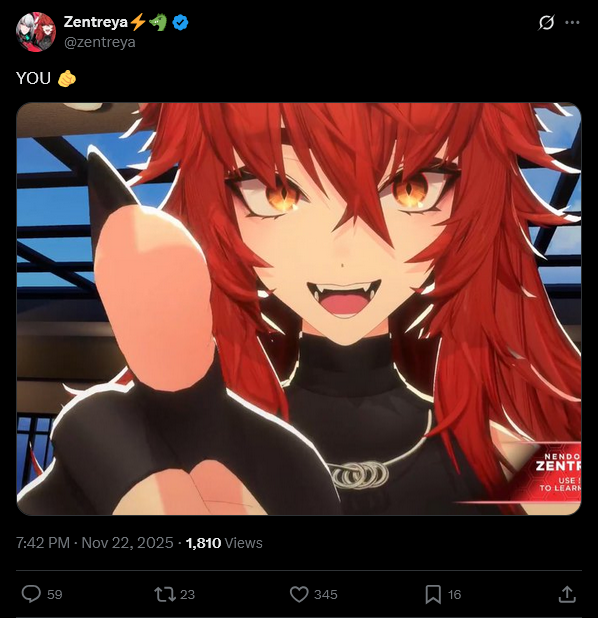Bookmark this post
The image size is (598, 618).
point(433,594)
